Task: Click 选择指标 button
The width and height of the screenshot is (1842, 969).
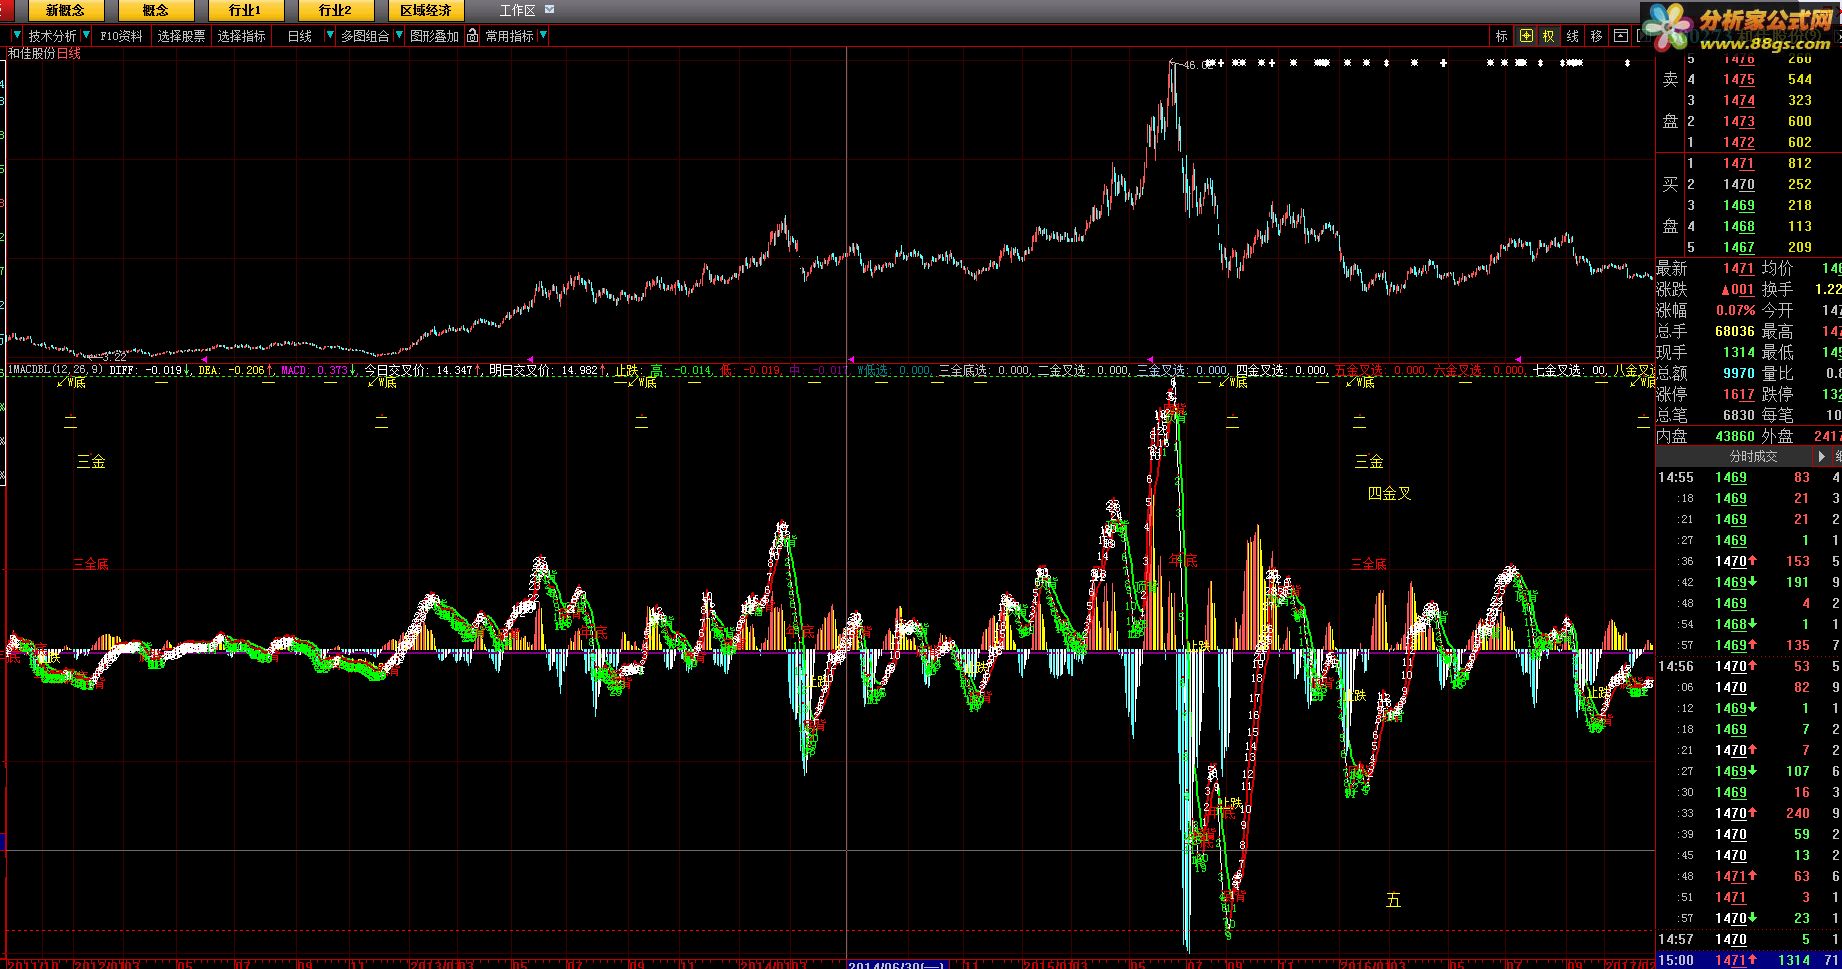Action: [x=242, y=36]
